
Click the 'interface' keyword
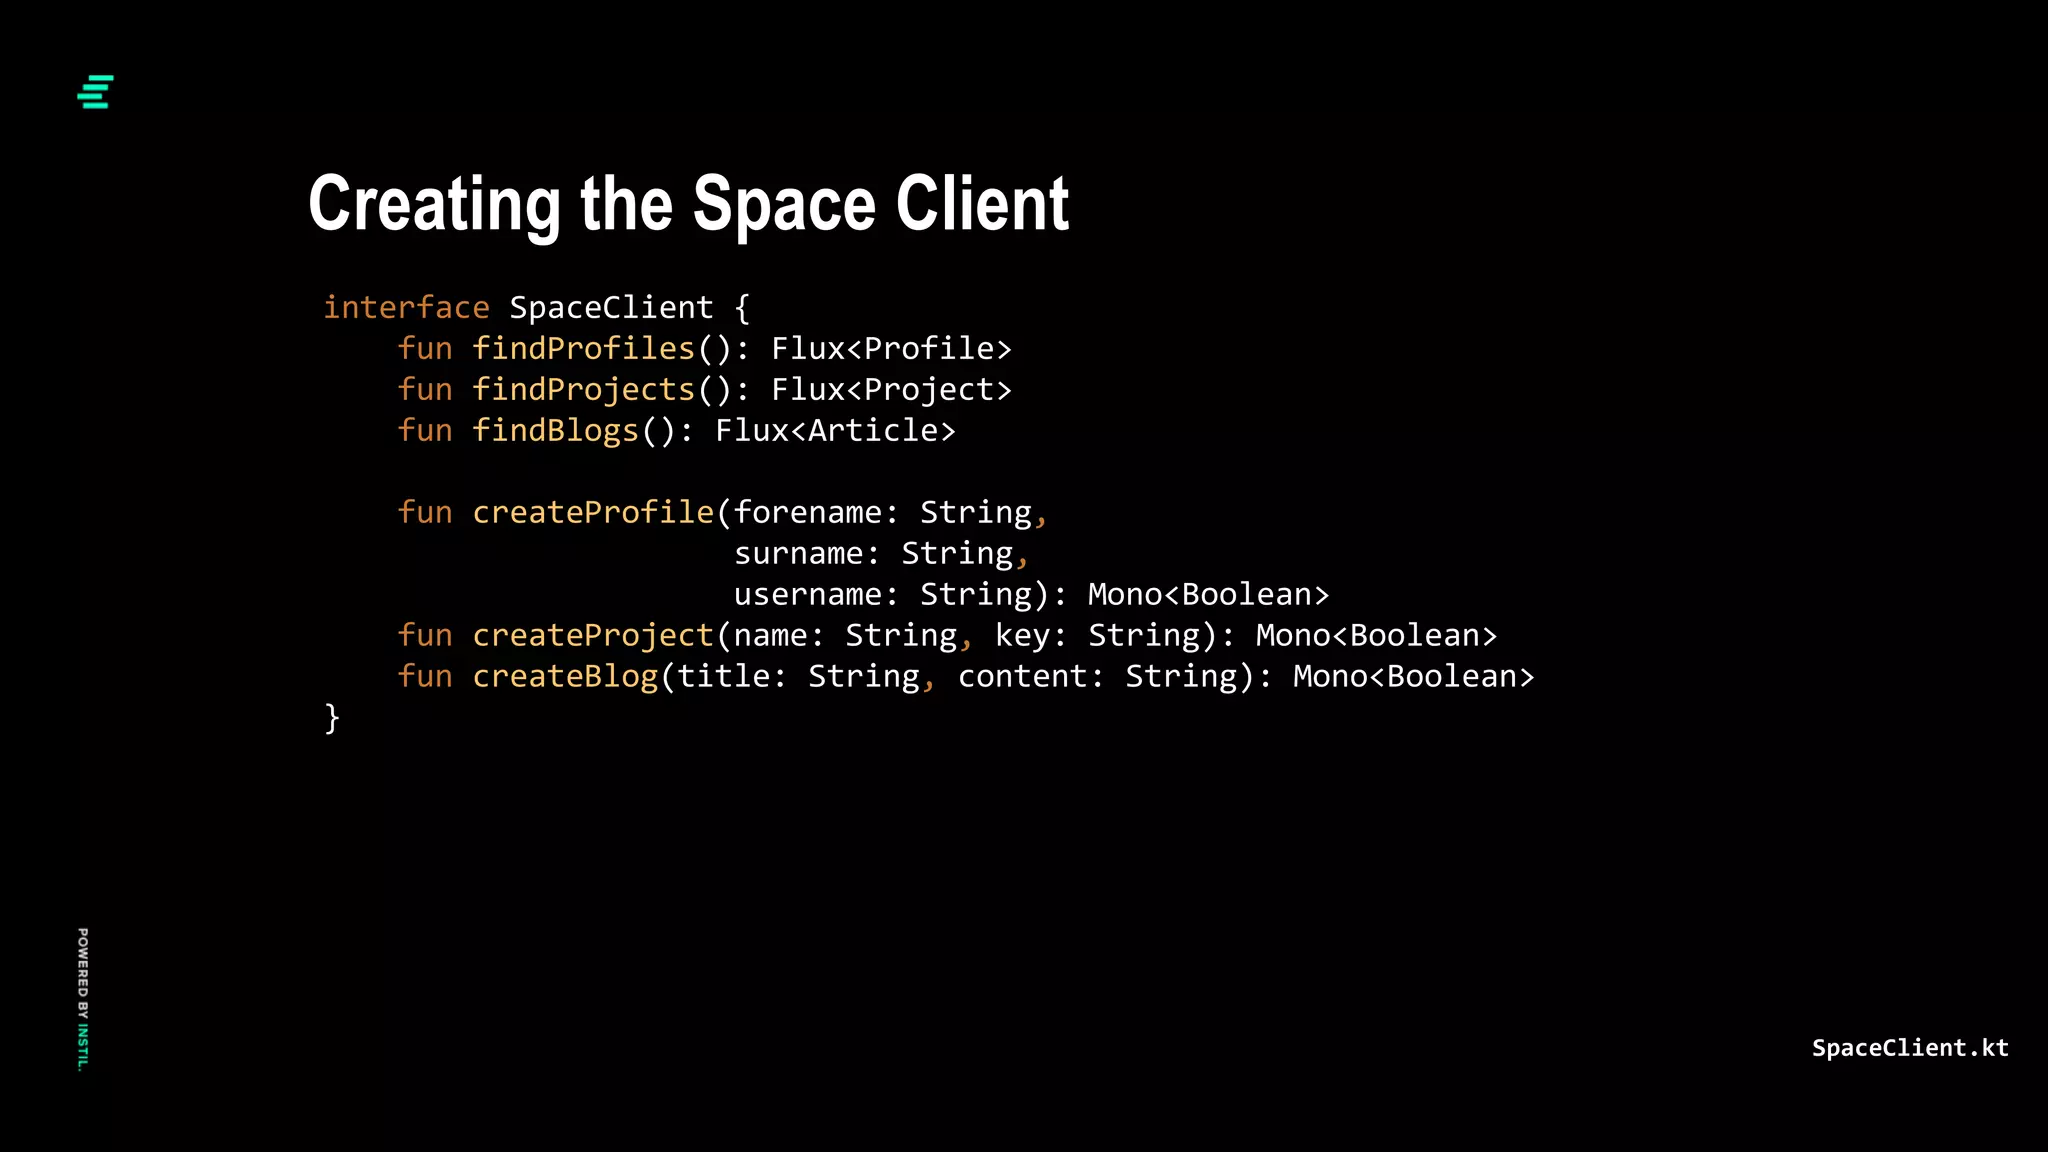406,307
